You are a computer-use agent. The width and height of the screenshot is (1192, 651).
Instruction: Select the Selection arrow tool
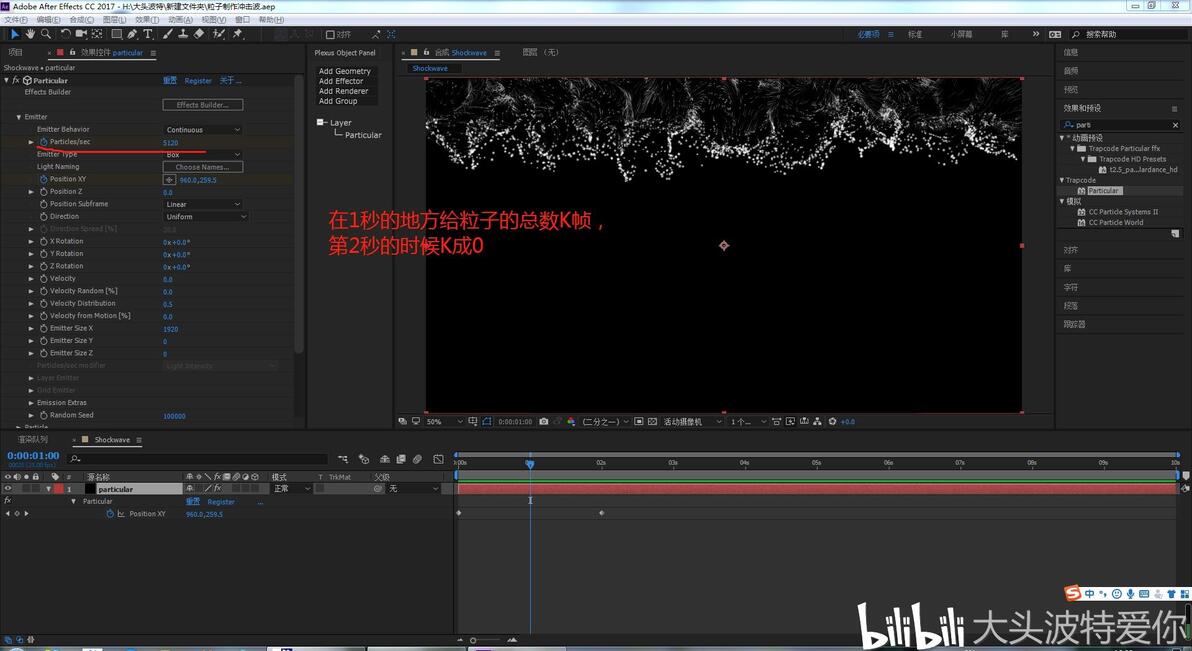click(x=14, y=34)
